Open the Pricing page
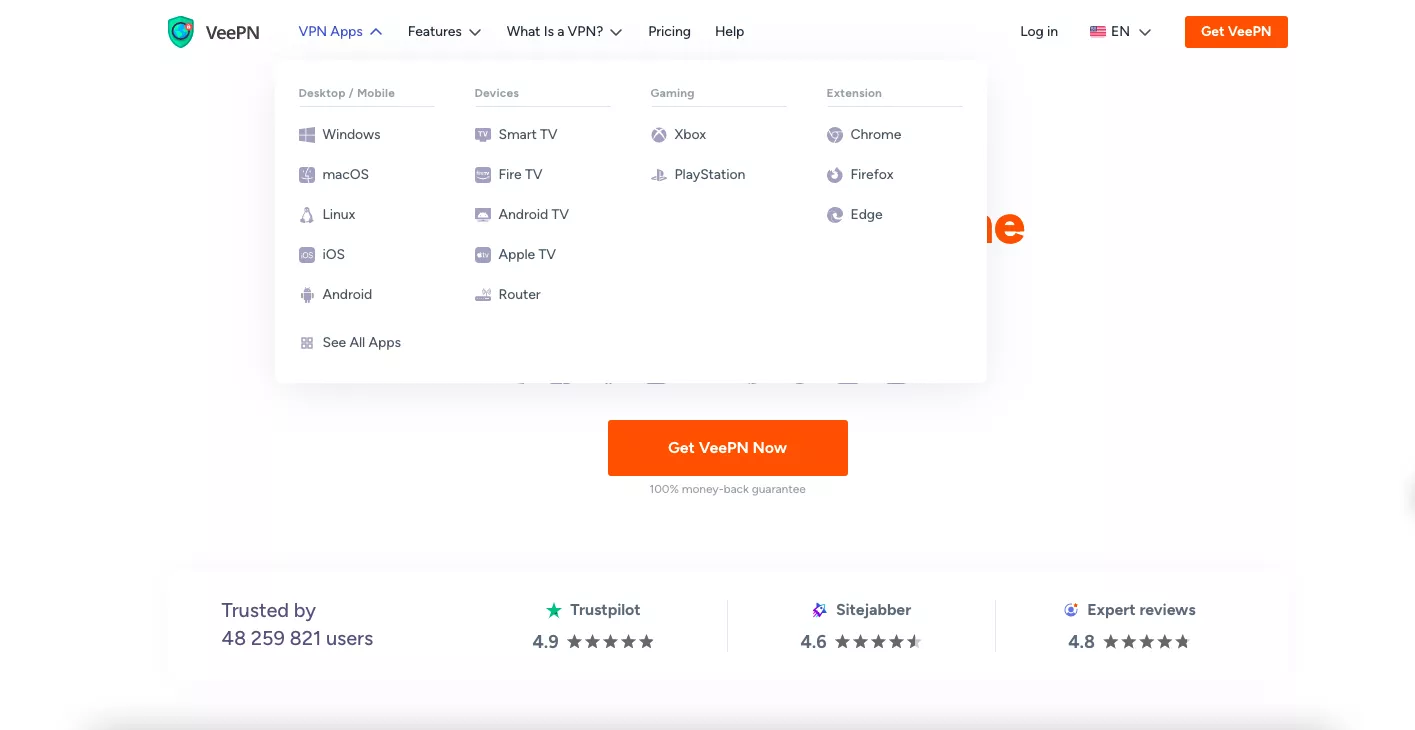 [x=669, y=32]
